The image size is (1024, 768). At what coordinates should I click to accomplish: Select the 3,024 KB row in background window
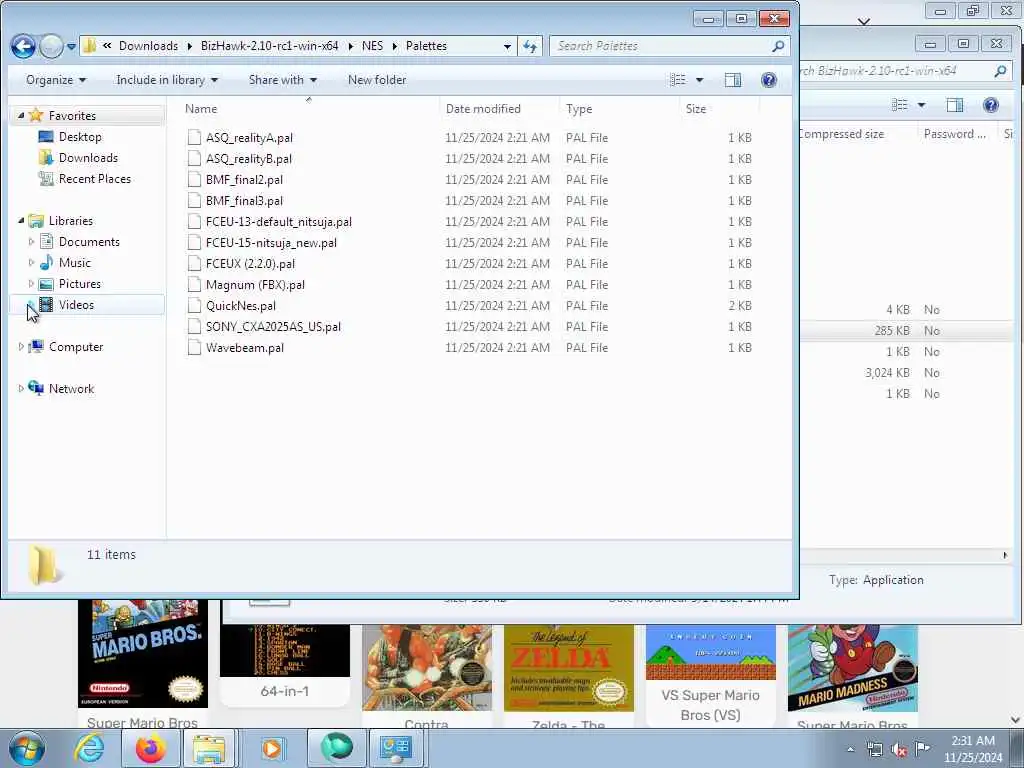pos(908,372)
